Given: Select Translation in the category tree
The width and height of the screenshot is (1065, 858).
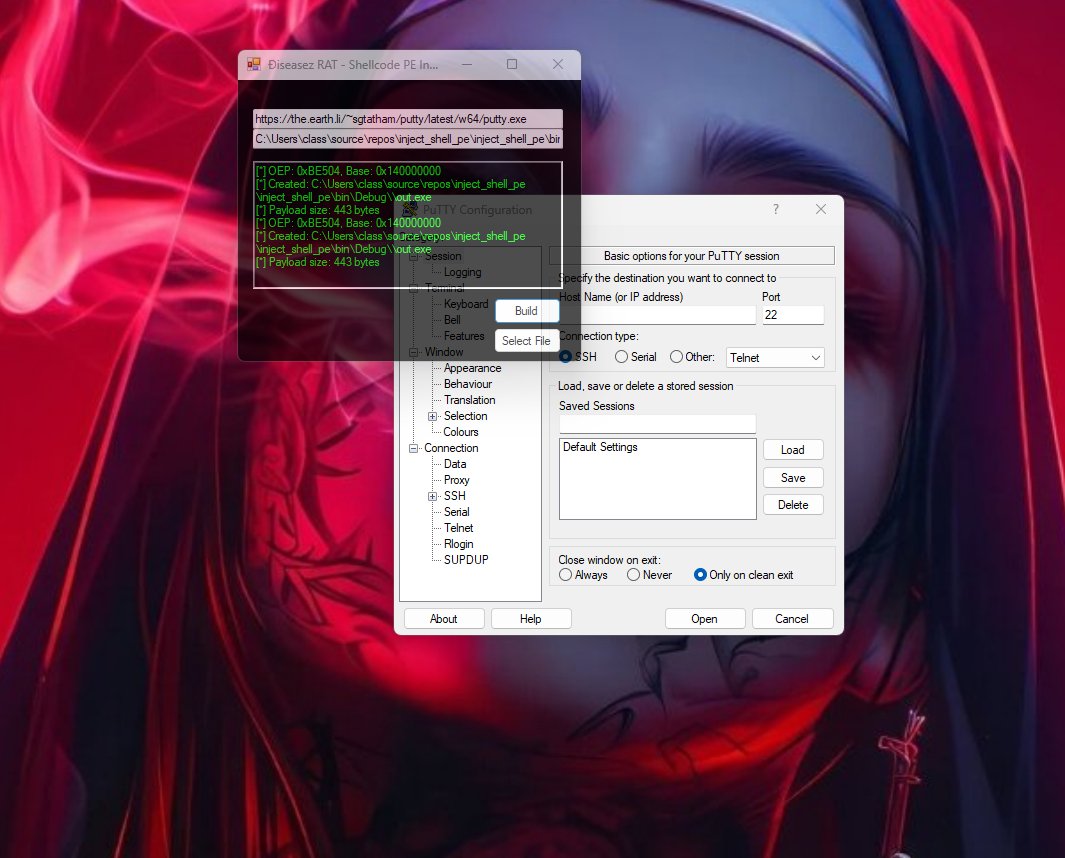Looking at the screenshot, I should click(x=469, y=400).
